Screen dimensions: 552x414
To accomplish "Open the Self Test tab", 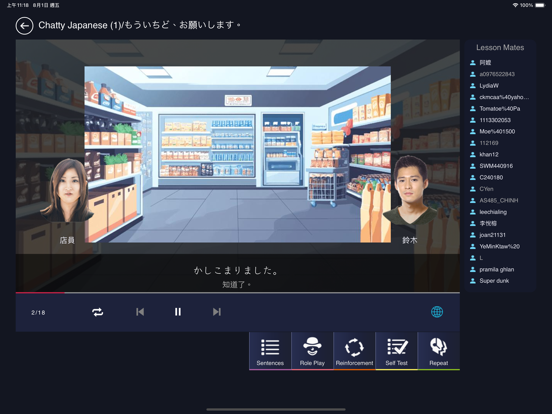I will pyautogui.click(x=396, y=351).
